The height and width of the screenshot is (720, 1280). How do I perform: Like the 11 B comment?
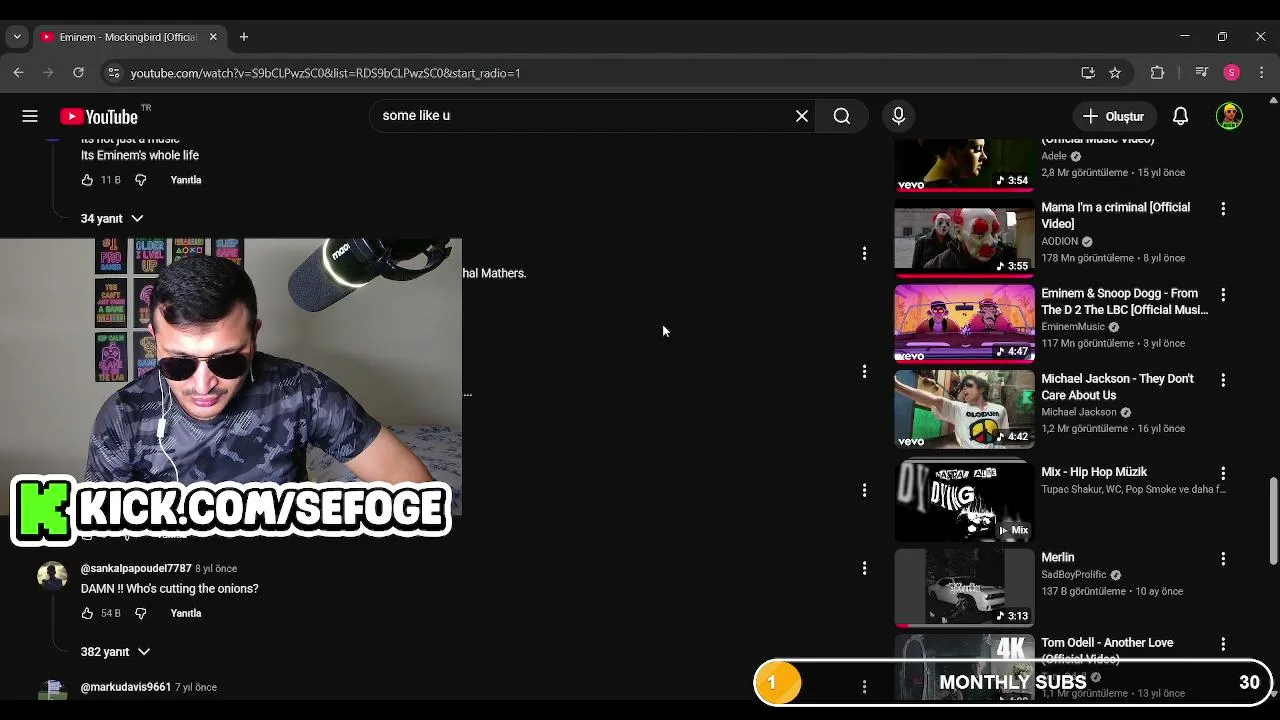click(x=87, y=180)
